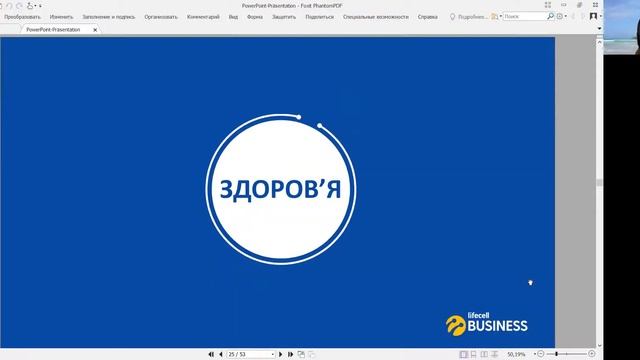The height and width of the screenshot is (360, 640).
Task: Expand the user account dropdown arrow
Action: (x=600, y=16)
